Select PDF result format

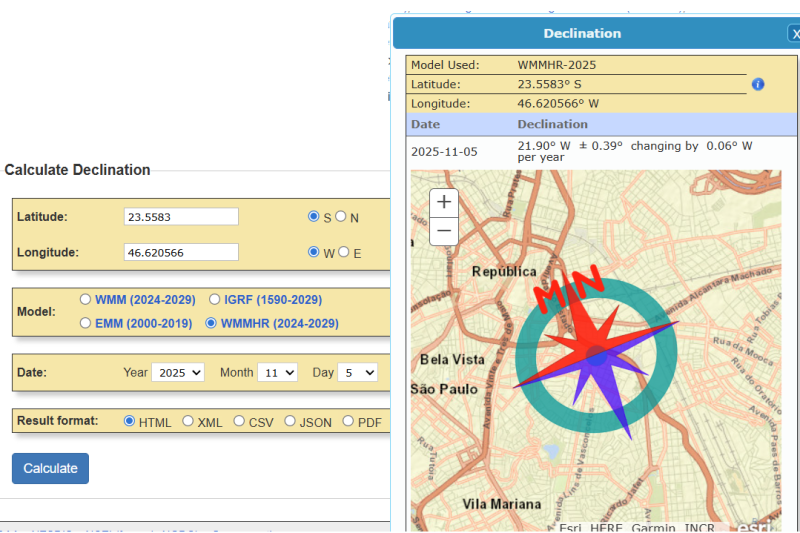coord(349,421)
